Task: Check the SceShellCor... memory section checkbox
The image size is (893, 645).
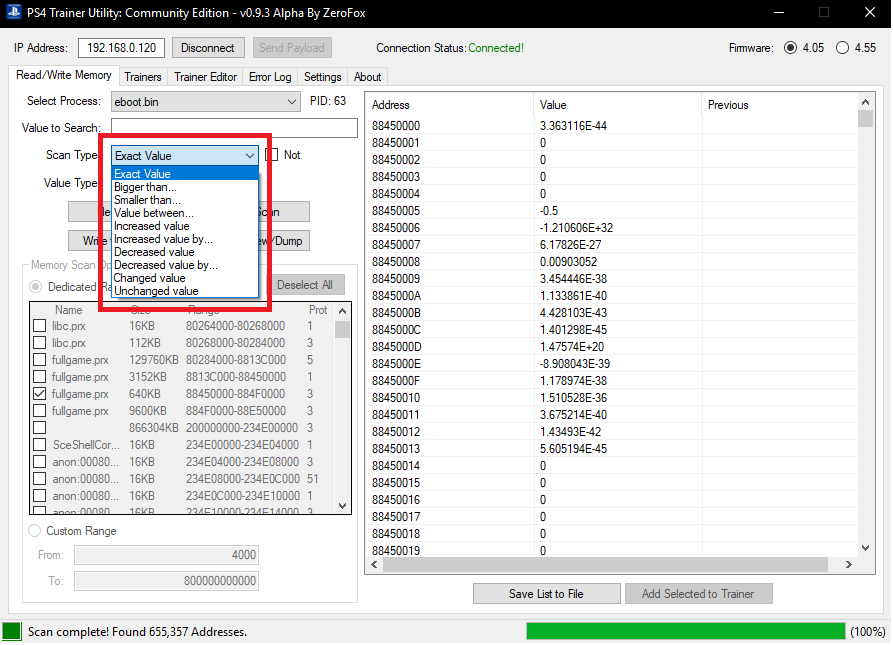Action: pyautogui.click(x=39, y=445)
